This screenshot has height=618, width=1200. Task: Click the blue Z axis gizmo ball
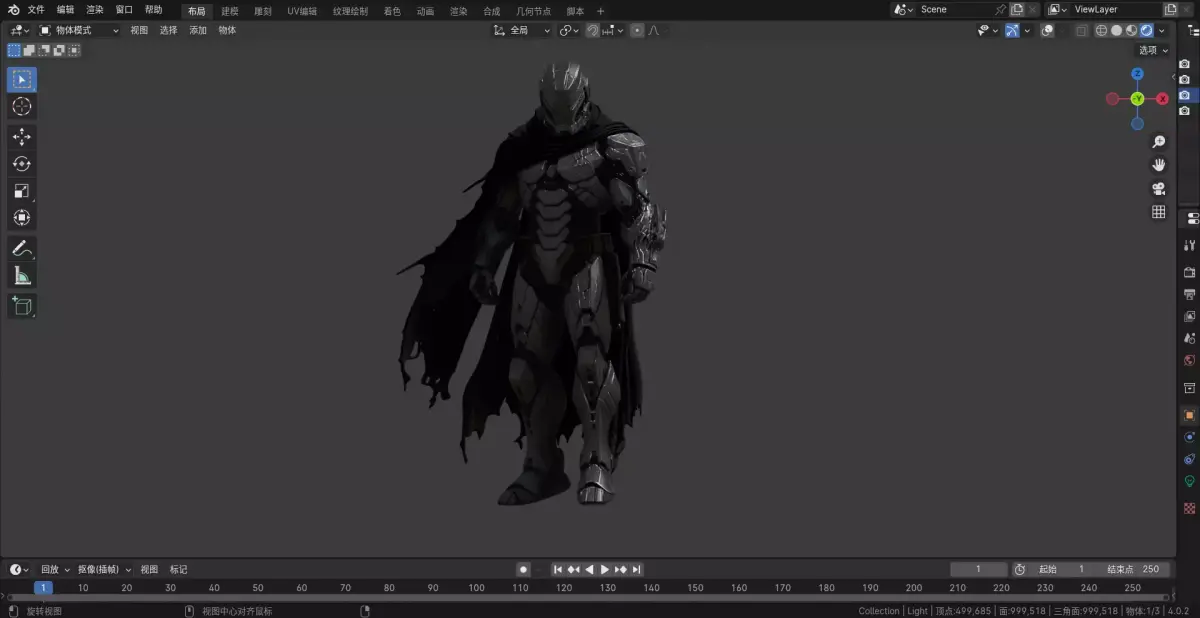tap(1137, 74)
